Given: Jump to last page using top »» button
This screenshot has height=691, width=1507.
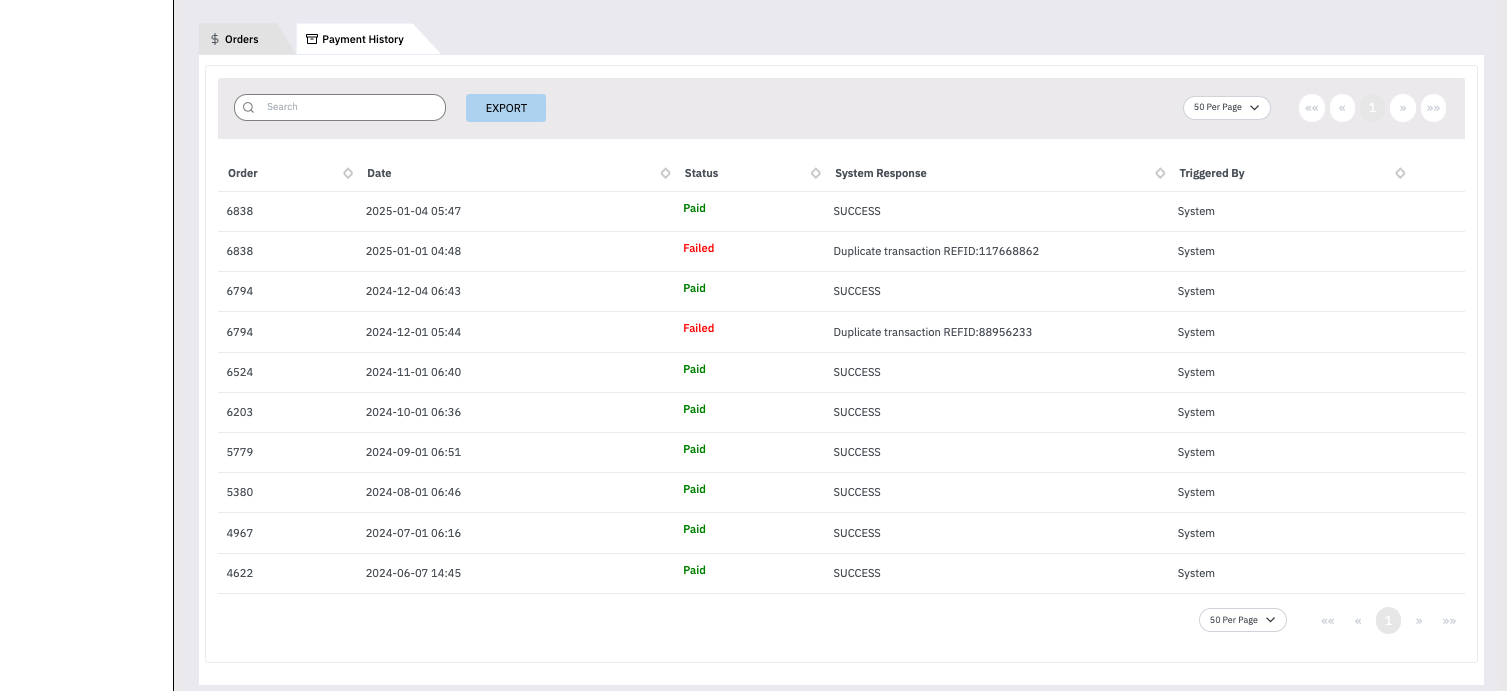Looking at the screenshot, I should (1433, 108).
